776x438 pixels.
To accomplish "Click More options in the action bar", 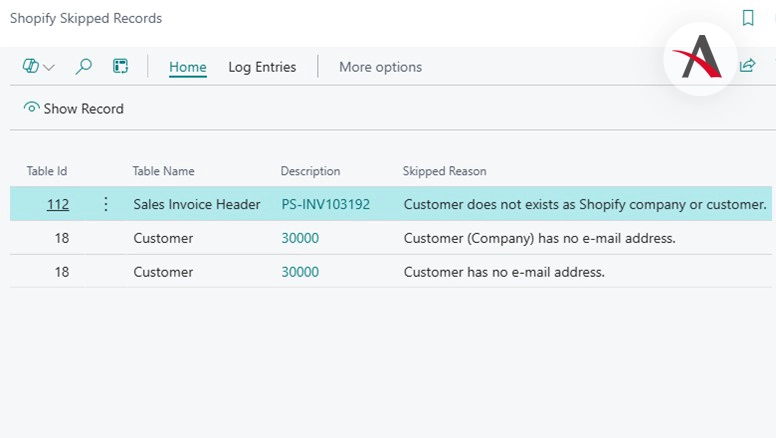I will click(380, 67).
